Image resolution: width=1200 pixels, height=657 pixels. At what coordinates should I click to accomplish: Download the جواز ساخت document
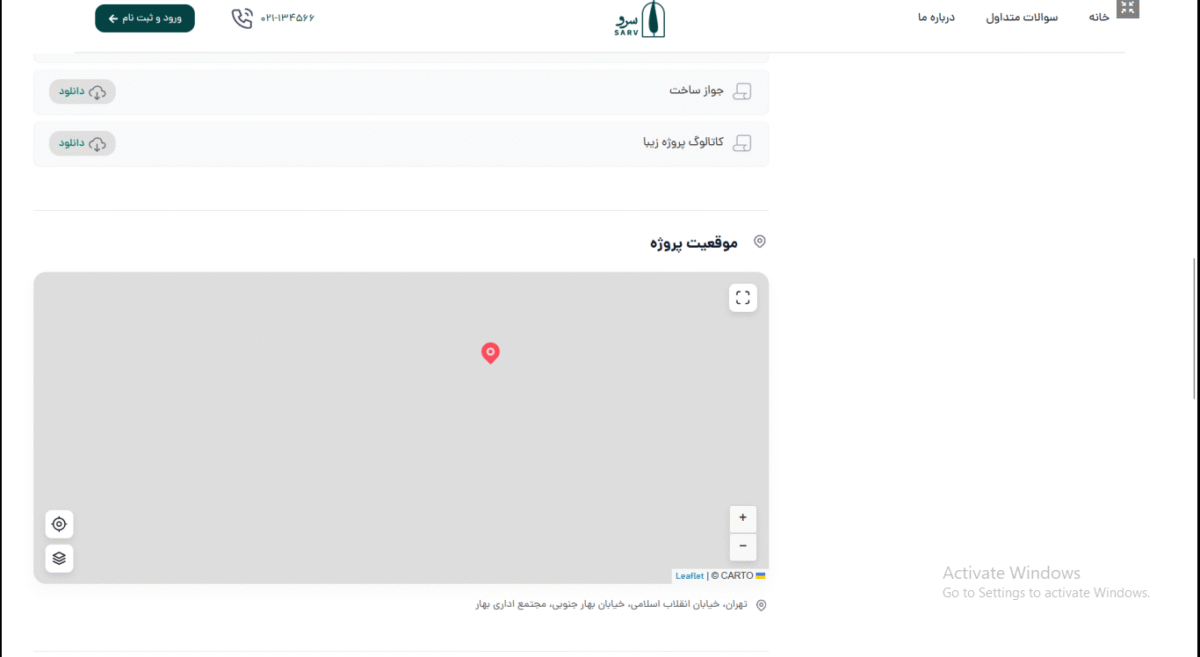tap(82, 92)
